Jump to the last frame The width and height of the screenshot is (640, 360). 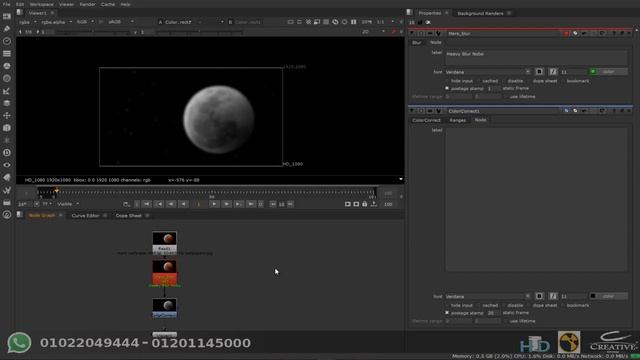coord(251,204)
